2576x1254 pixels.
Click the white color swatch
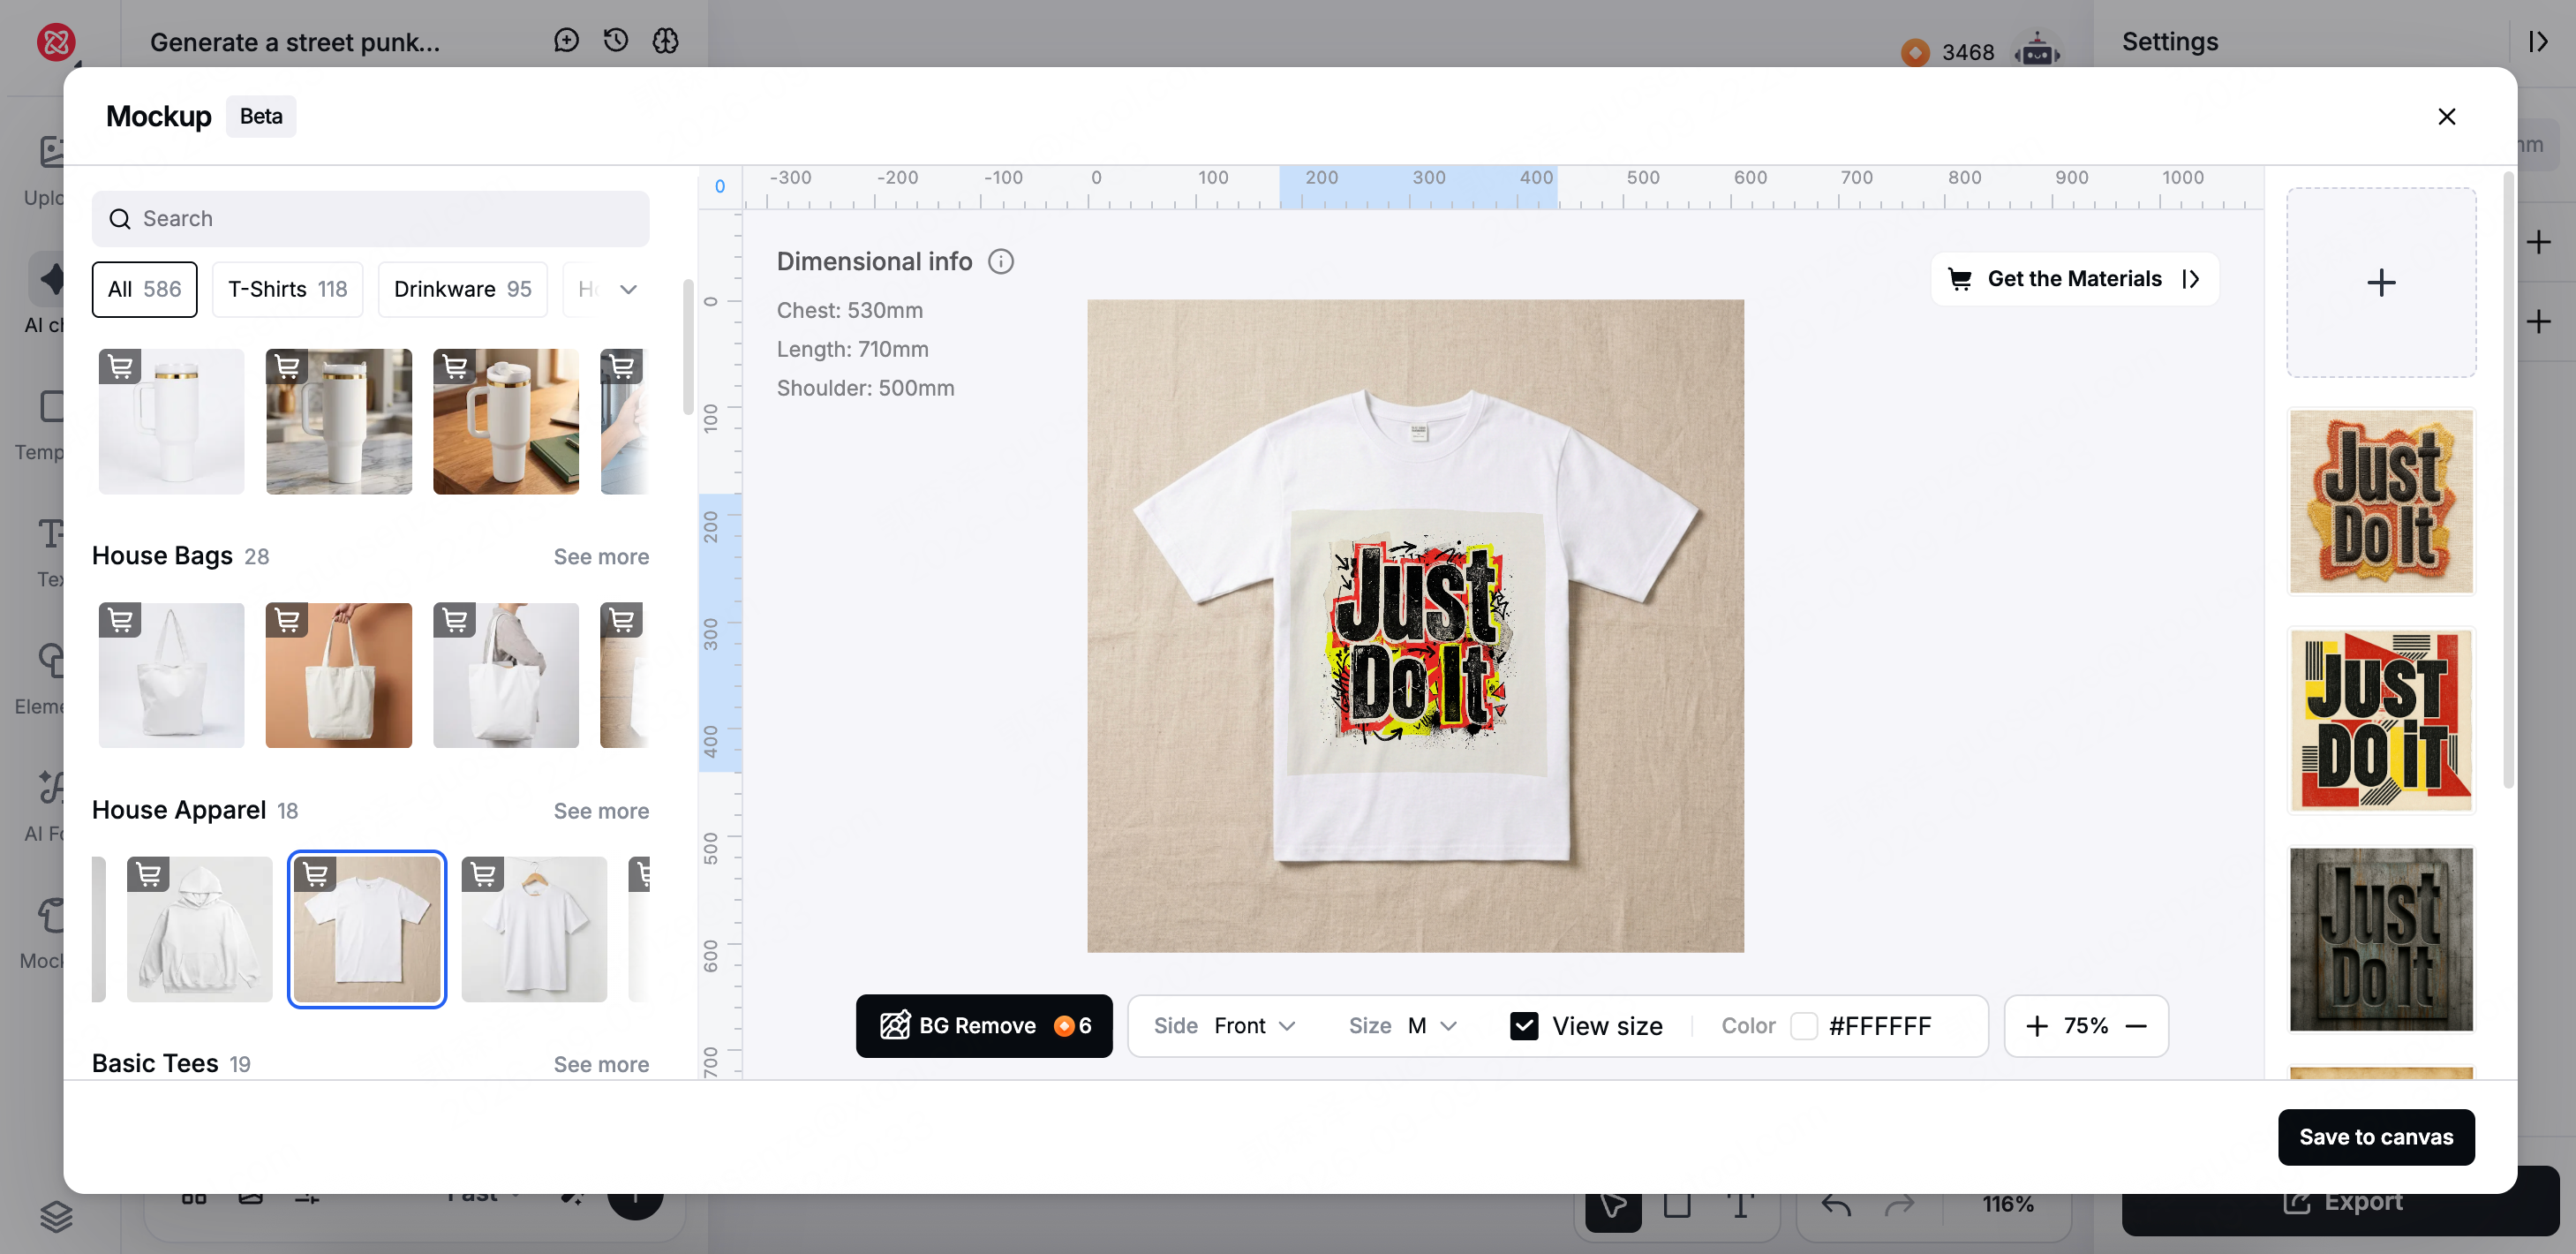pos(1803,1026)
